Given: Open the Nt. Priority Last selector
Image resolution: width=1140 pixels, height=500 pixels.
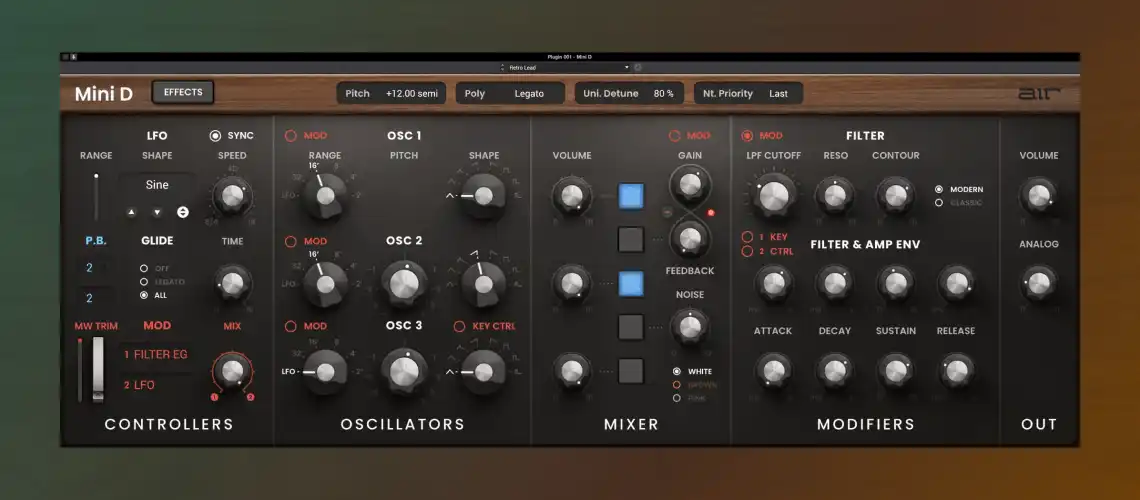Looking at the screenshot, I should (x=748, y=93).
